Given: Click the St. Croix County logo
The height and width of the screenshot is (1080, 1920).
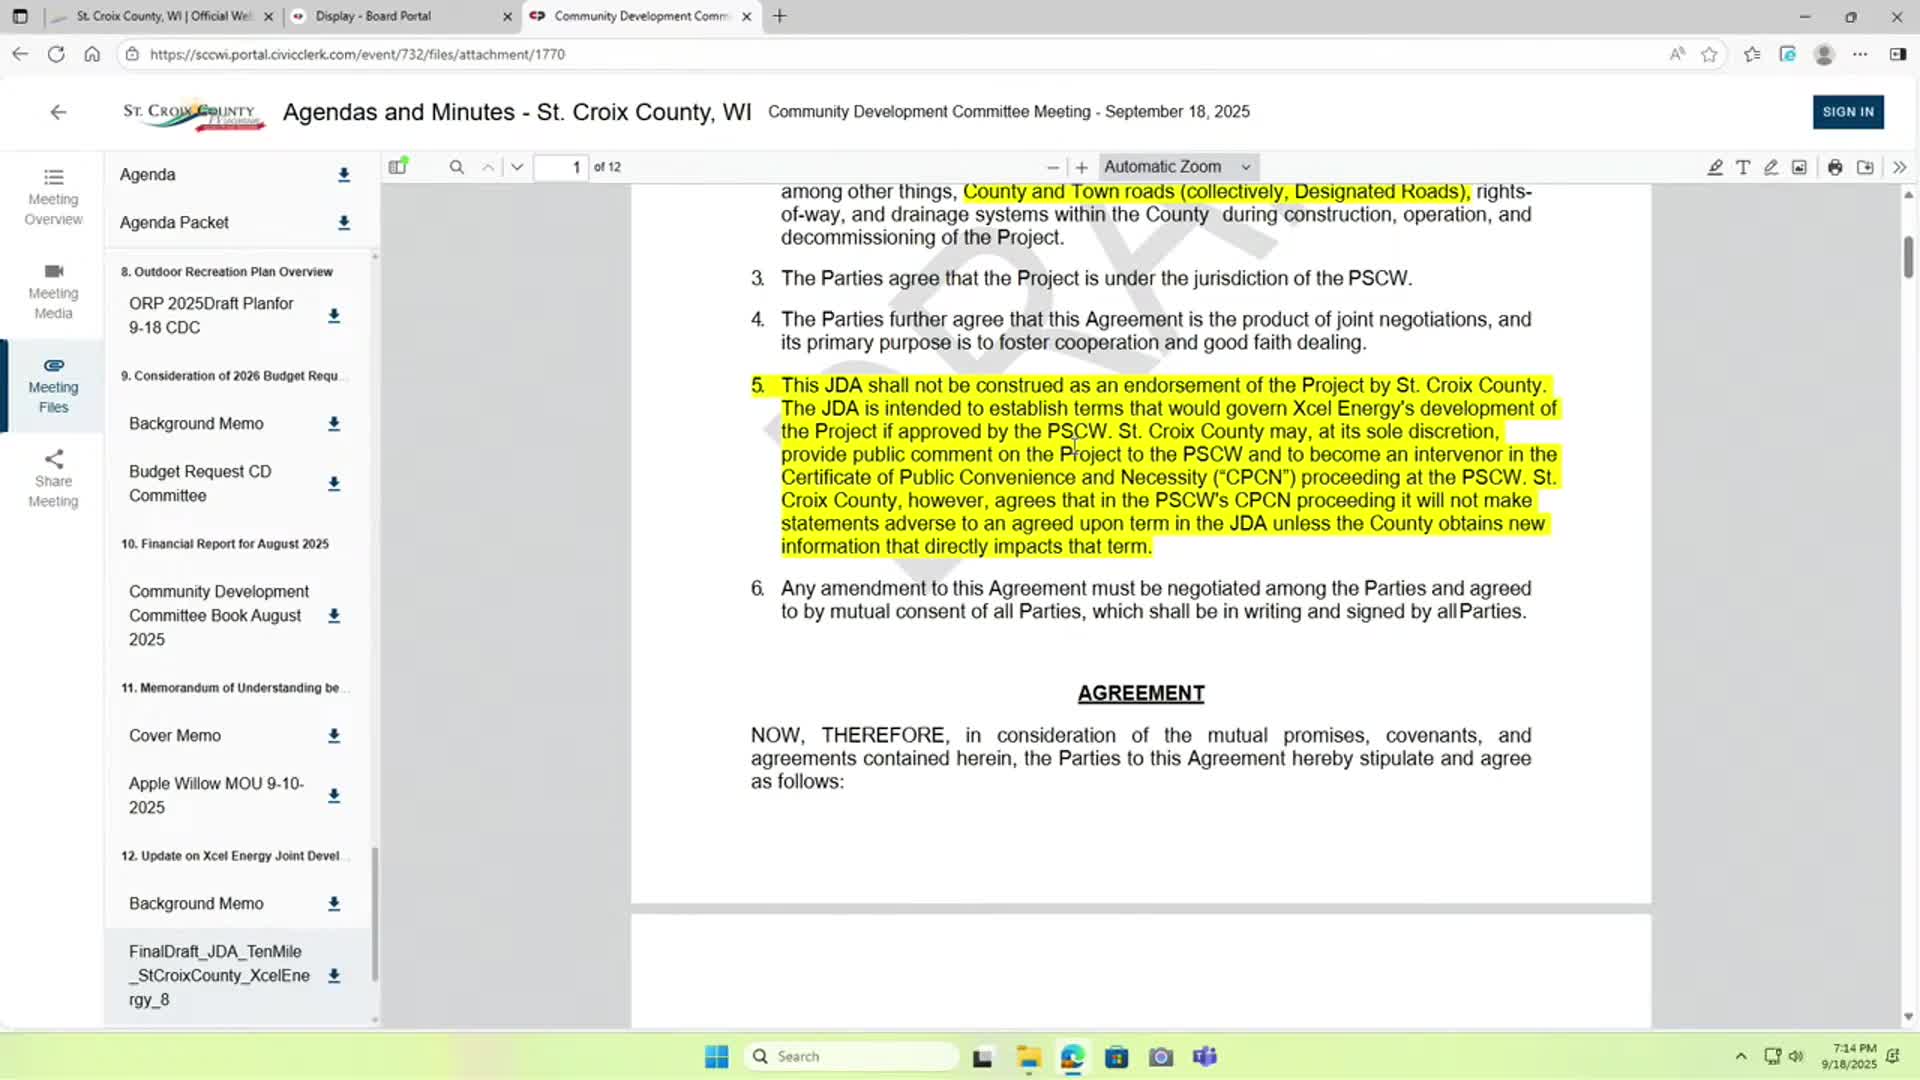Looking at the screenshot, I should point(193,115).
